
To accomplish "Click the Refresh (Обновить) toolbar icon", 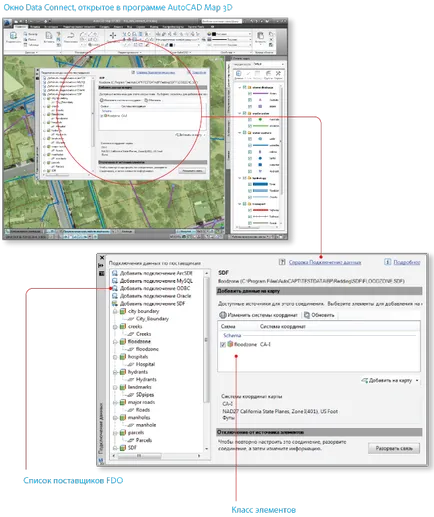I will point(307,315).
